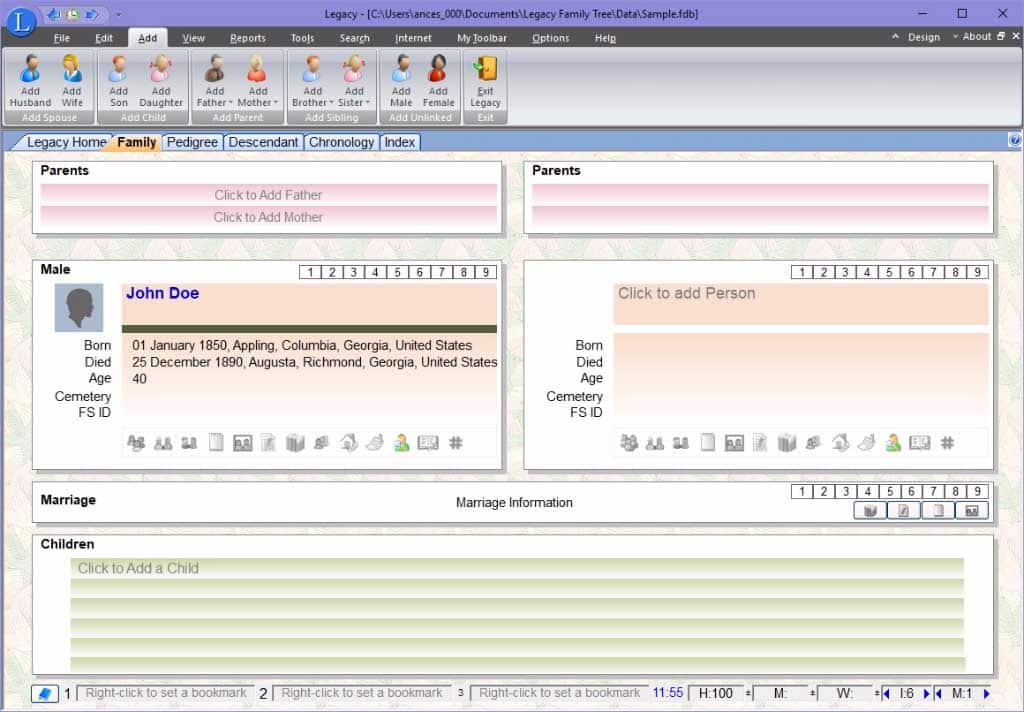Toggle tag 9 on John Doe's panel
This screenshot has width=1024, height=712.
485,272
